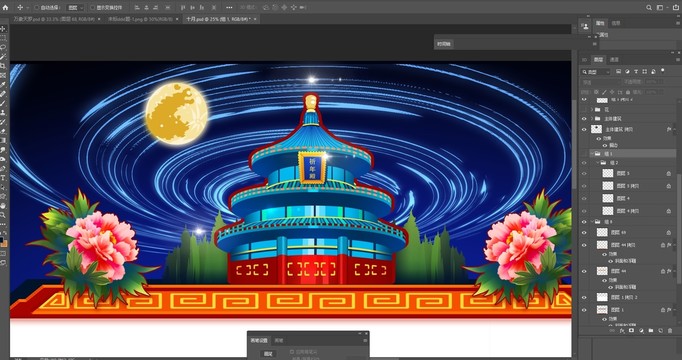The width and height of the screenshot is (682, 360).
Task: Click the background color swatch
Action: coord(5,243)
